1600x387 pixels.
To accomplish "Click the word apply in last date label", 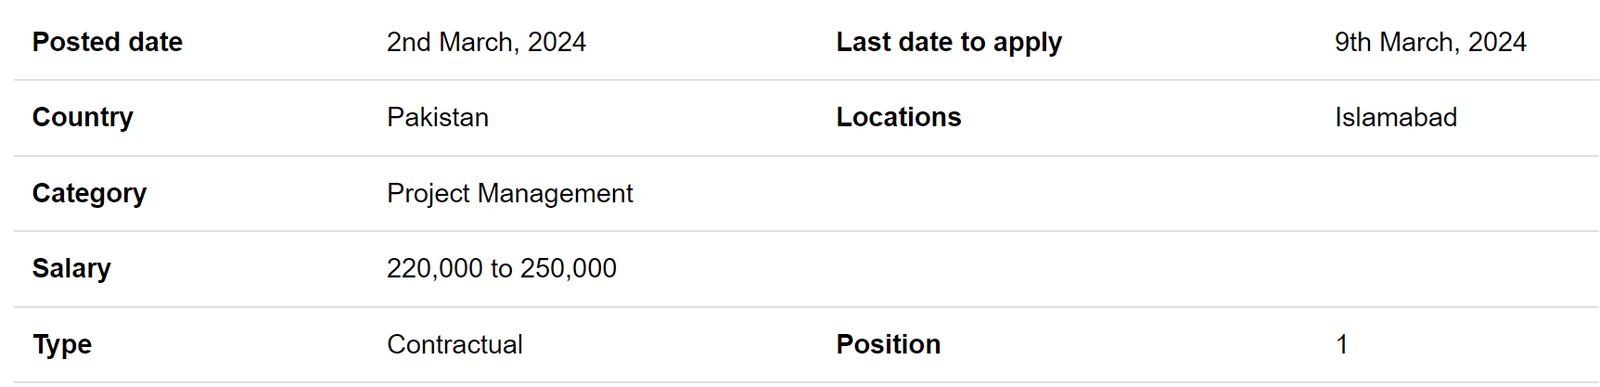I will (1027, 44).
